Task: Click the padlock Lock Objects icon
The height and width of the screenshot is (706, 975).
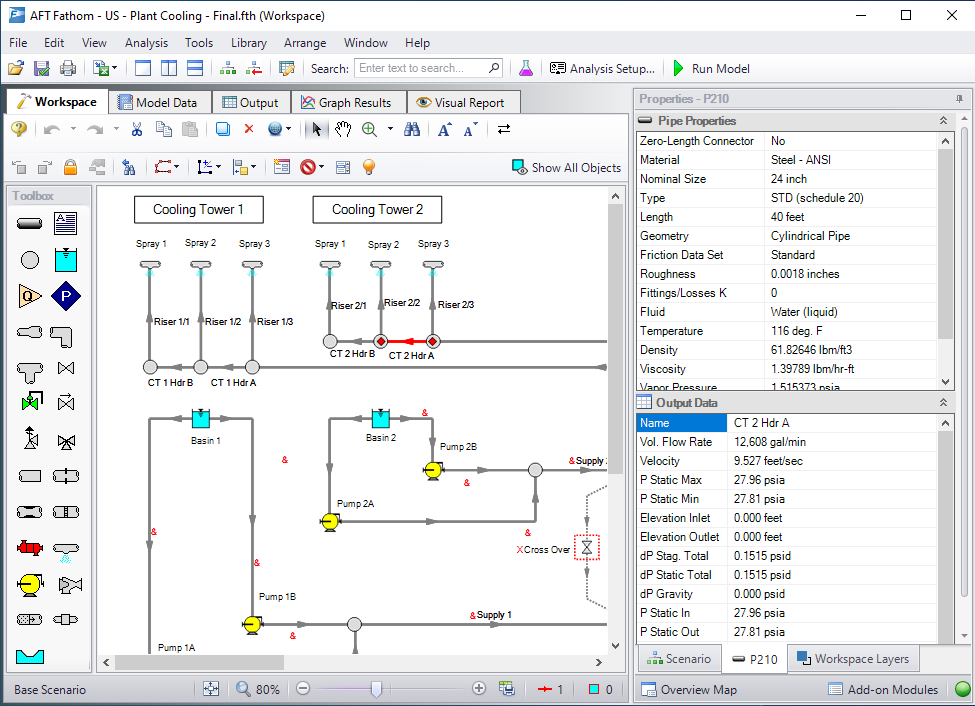Action: pos(71,167)
